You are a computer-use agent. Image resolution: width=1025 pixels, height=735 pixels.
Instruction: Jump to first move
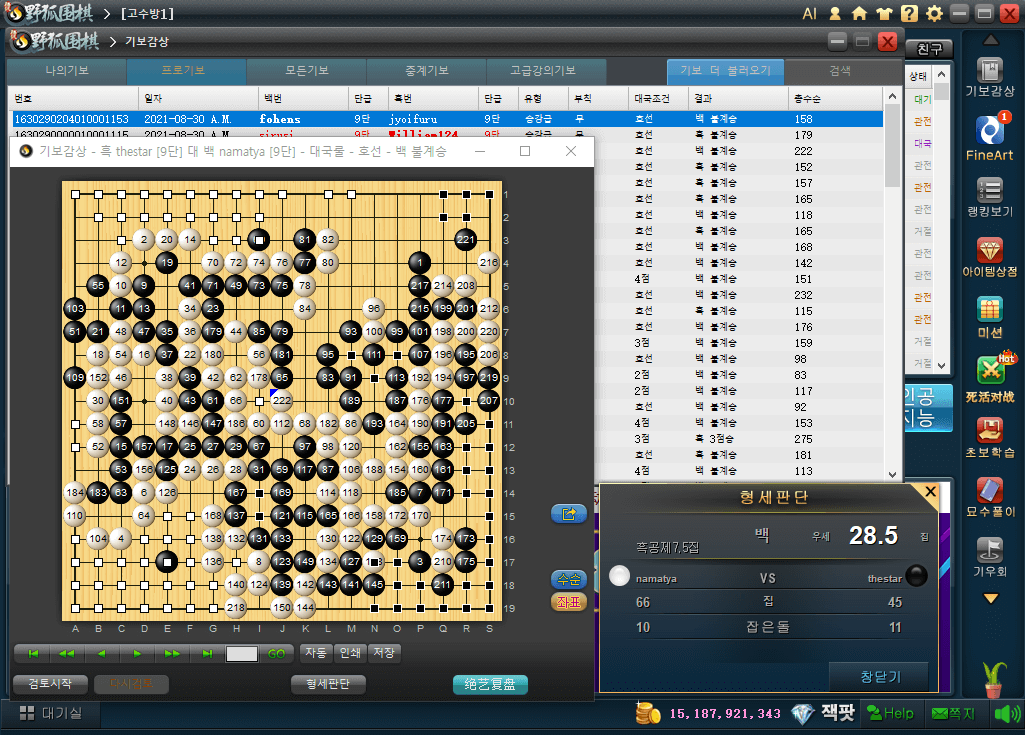pyautogui.click(x=33, y=653)
